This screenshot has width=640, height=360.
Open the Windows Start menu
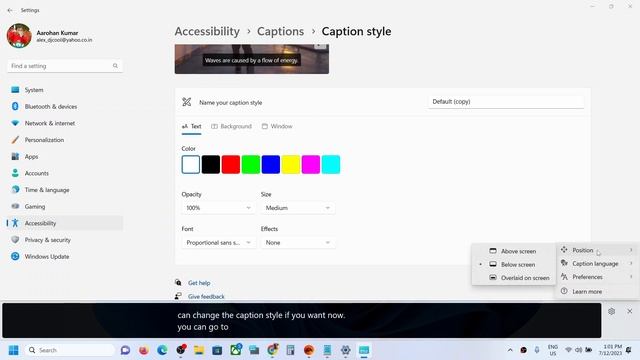pyautogui.click(x=13, y=350)
